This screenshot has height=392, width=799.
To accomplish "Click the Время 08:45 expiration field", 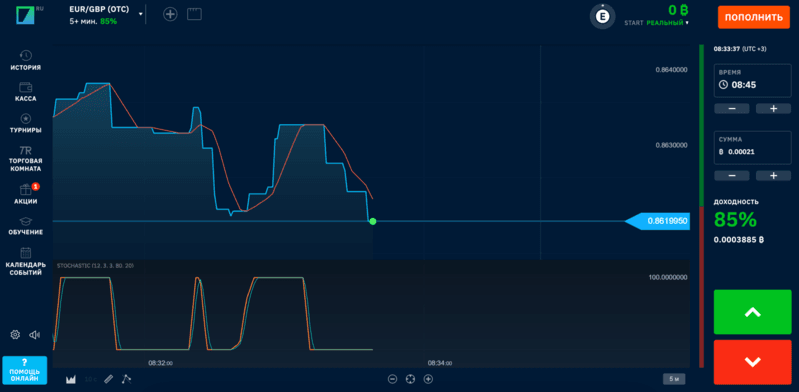I will click(x=752, y=80).
